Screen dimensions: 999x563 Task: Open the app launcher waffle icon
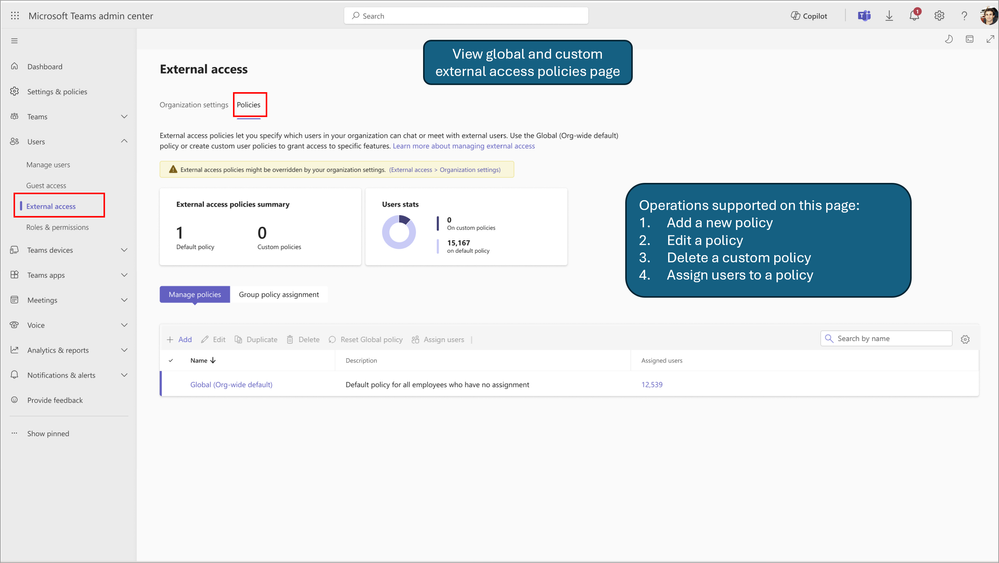(15, 16)
